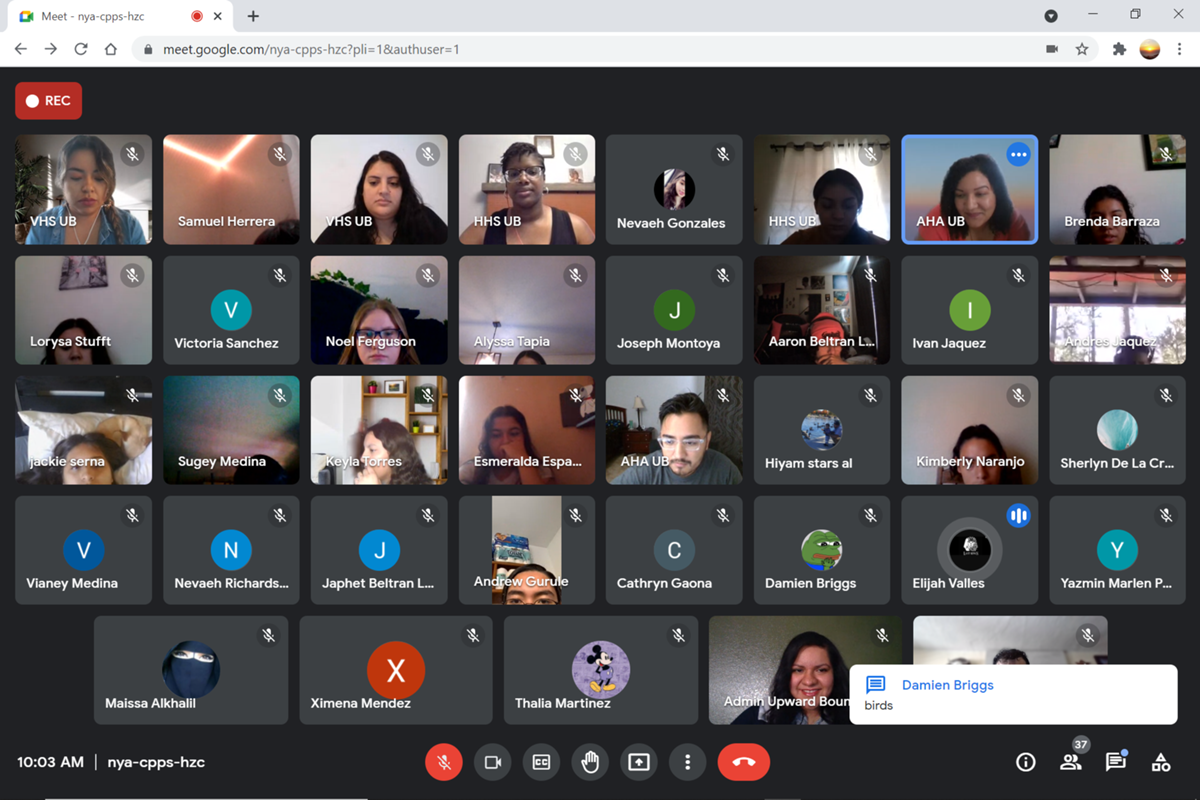Select Ivan Jaquez's I avatar
The width and height of the screenshot is (1200, 800).
point(970,310)
